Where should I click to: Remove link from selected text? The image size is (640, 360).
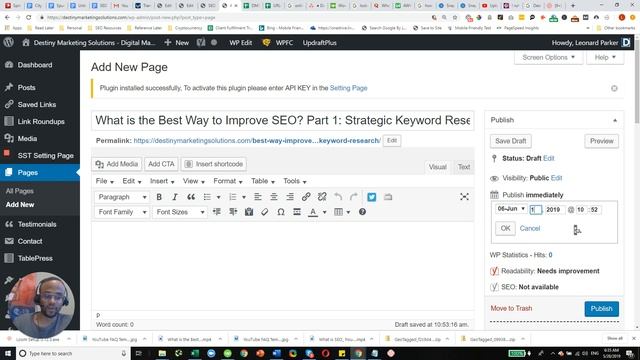pos(322,197)
